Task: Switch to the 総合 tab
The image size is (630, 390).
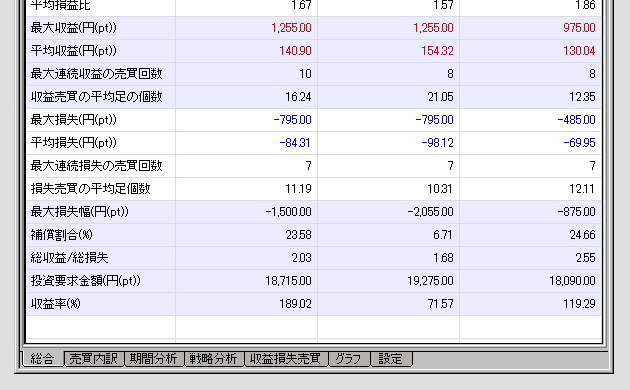Action: click(42, 358)
